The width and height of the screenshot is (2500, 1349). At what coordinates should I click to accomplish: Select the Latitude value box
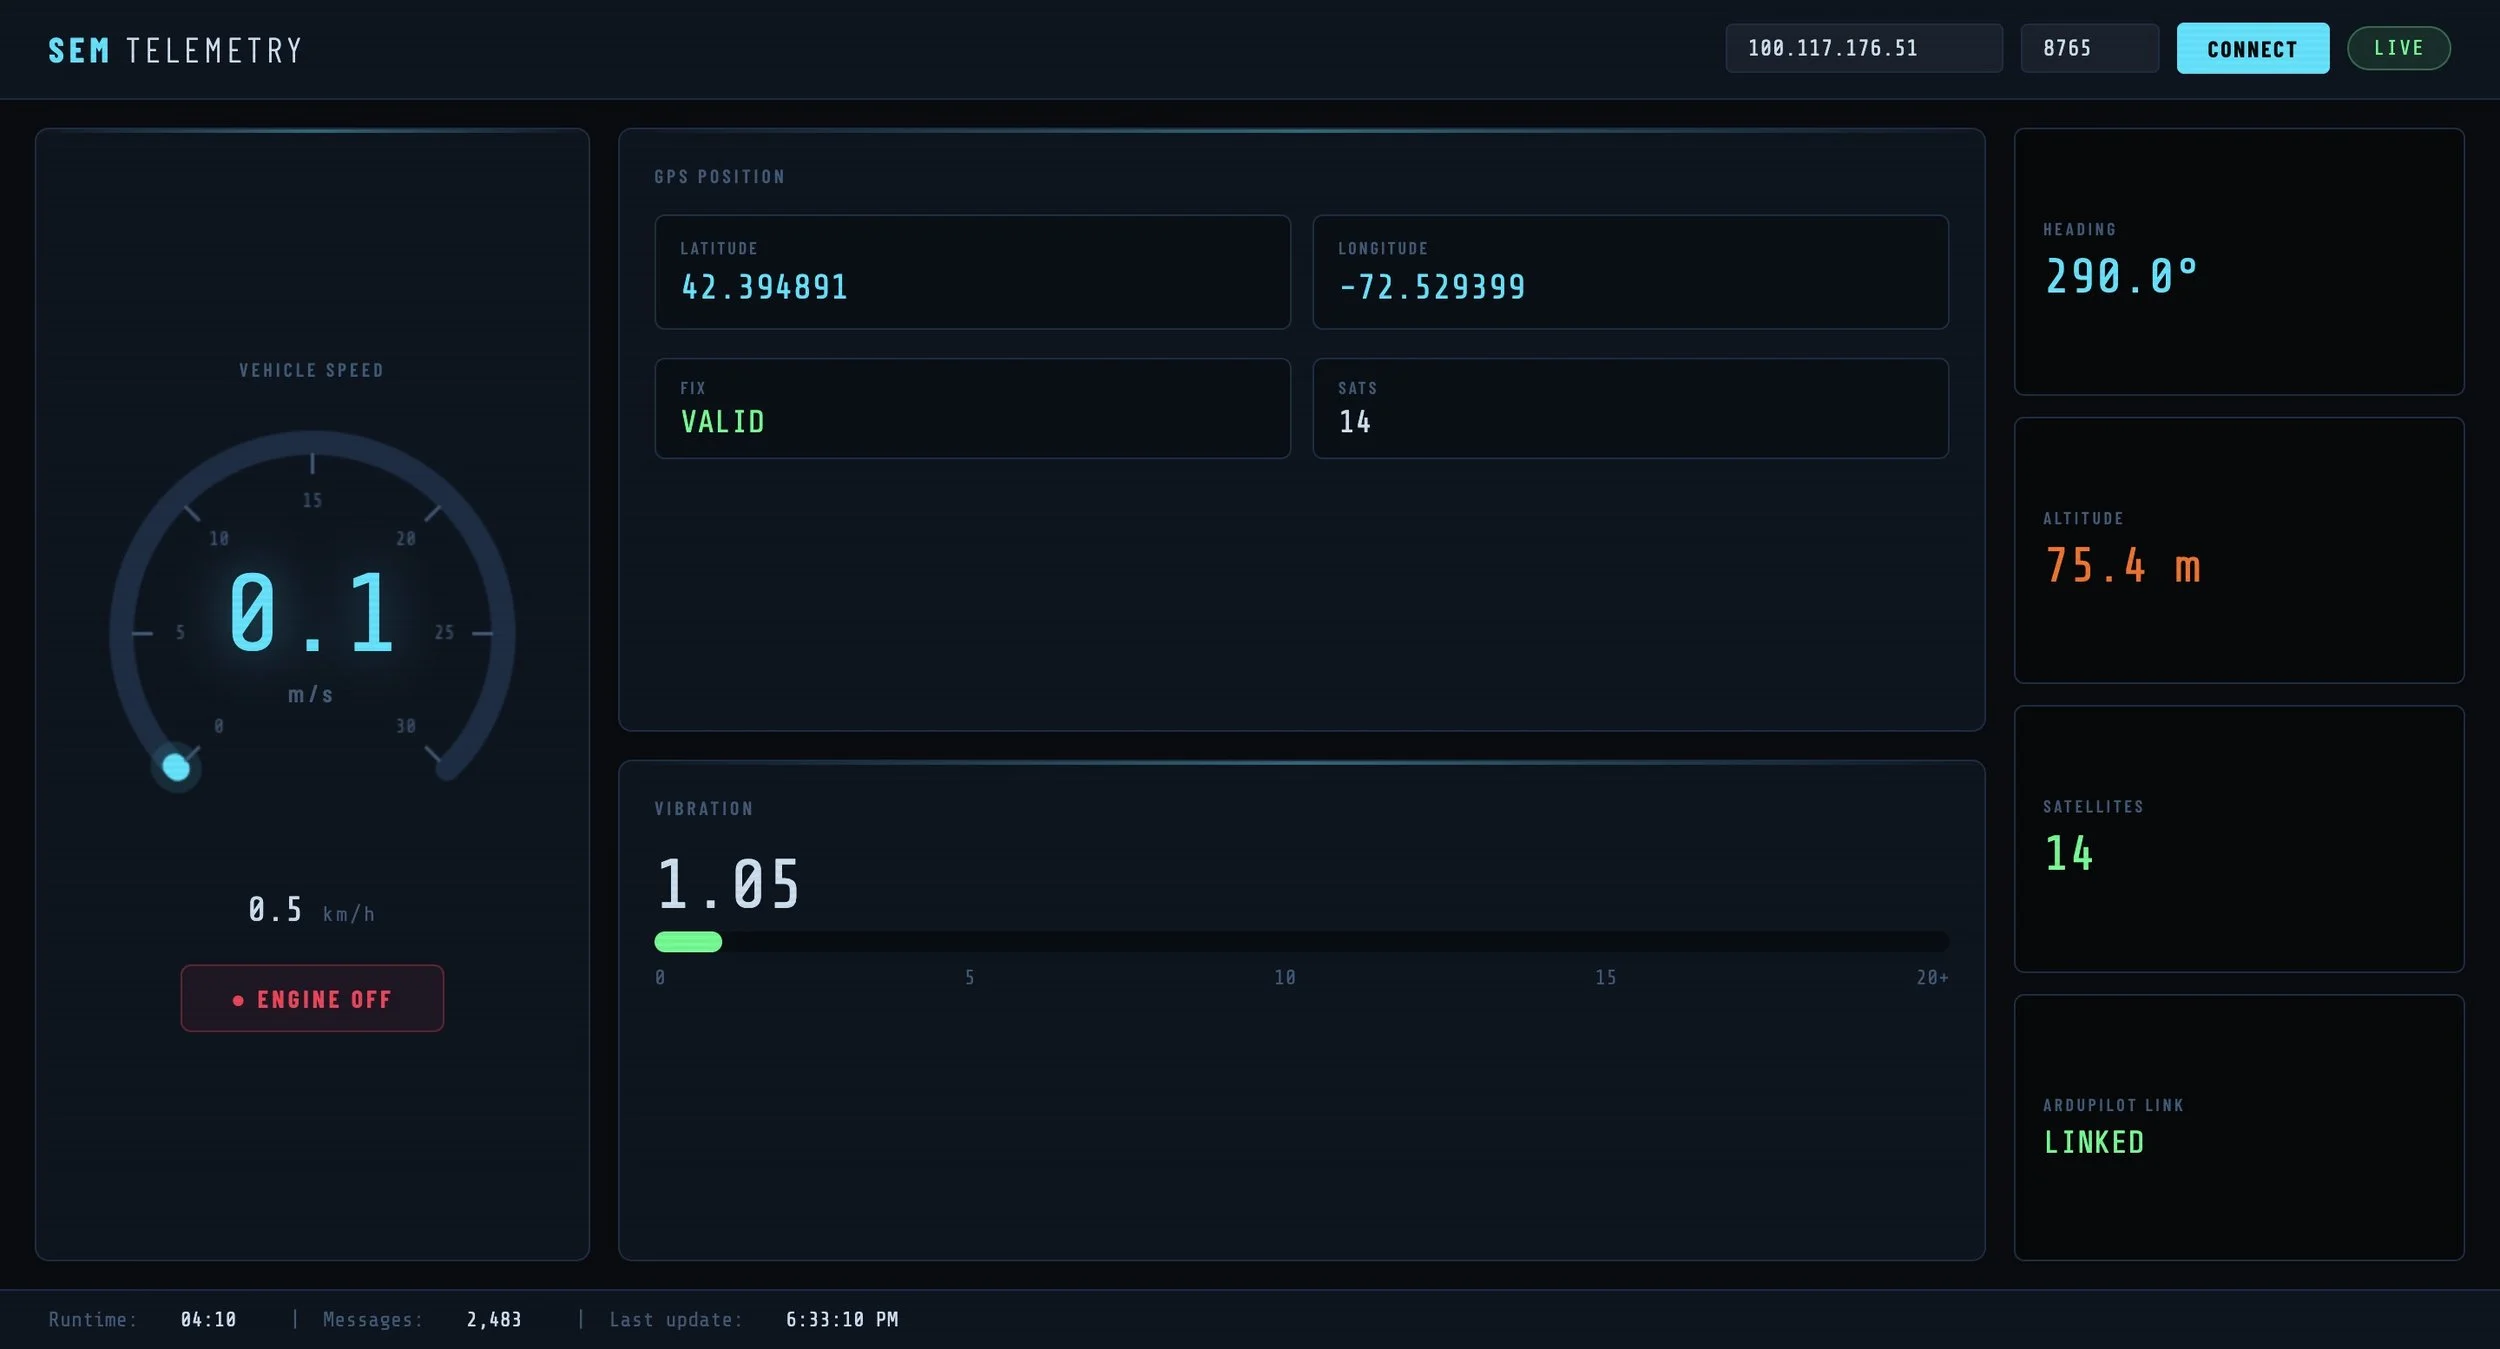(972, 272)
